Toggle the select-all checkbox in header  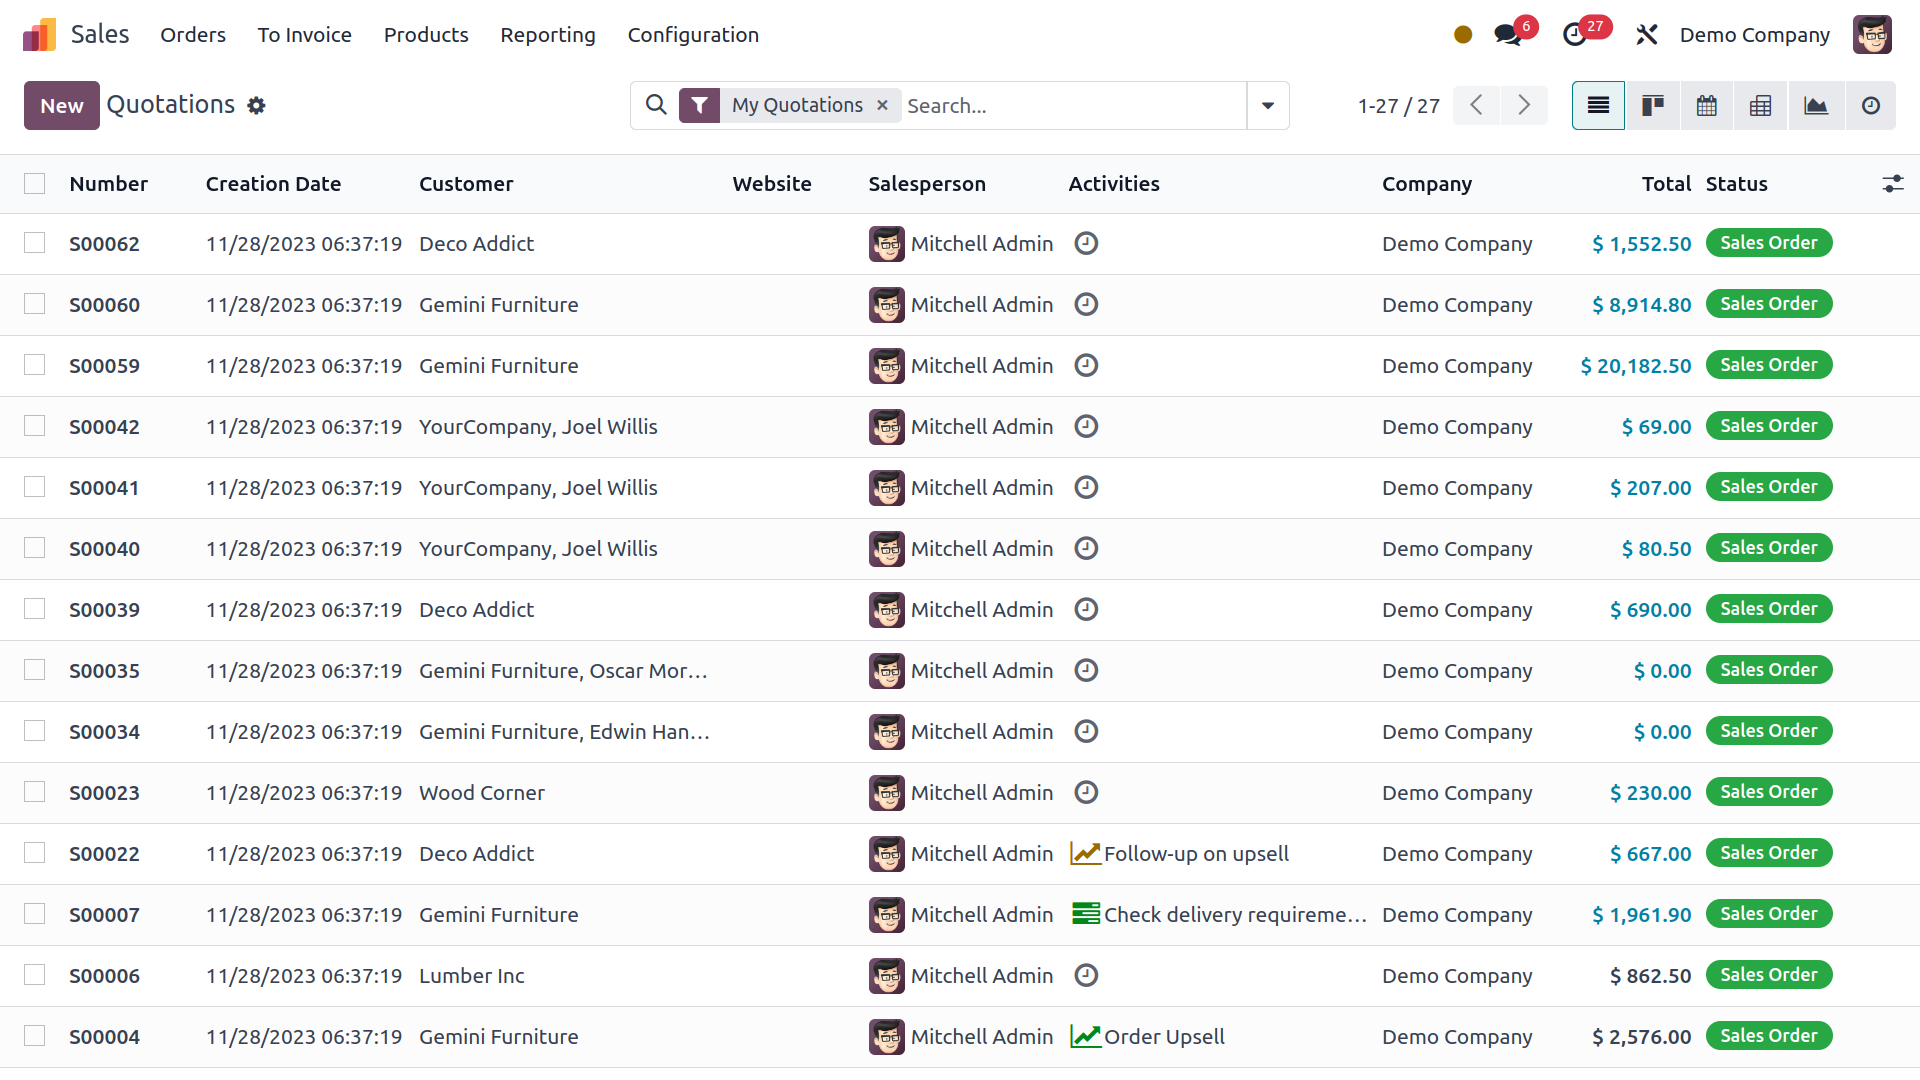pyautogui.click(x=35, y=183)
